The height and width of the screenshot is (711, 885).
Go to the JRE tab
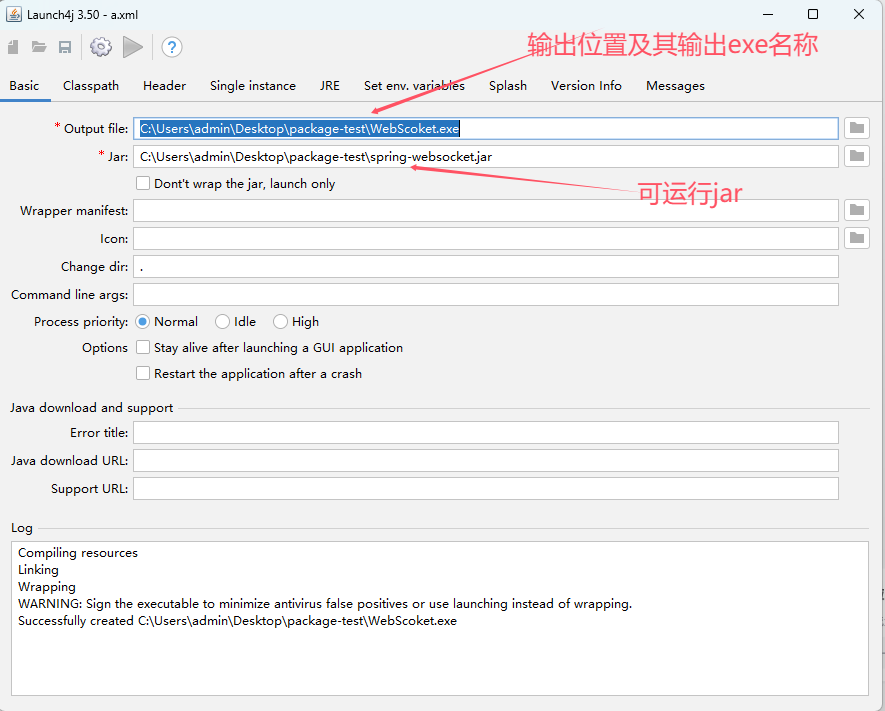pyautogui.click(x=330, y=86)
